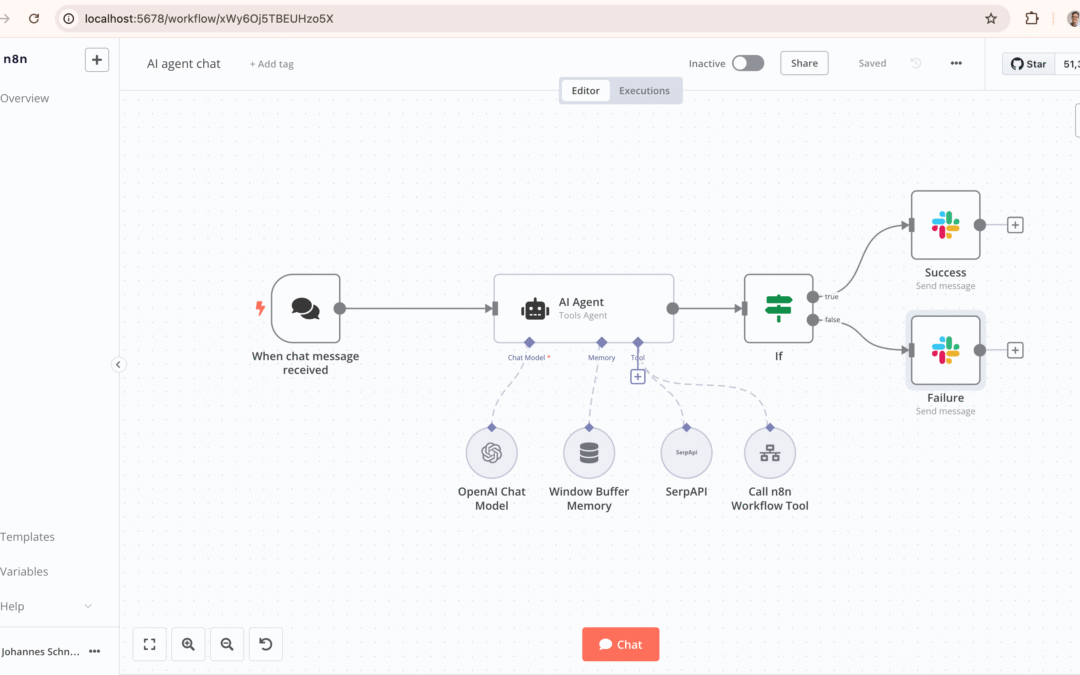1080x675 pixels.
Task: Click the plus button in the sidebar
Action: [96, 60]
